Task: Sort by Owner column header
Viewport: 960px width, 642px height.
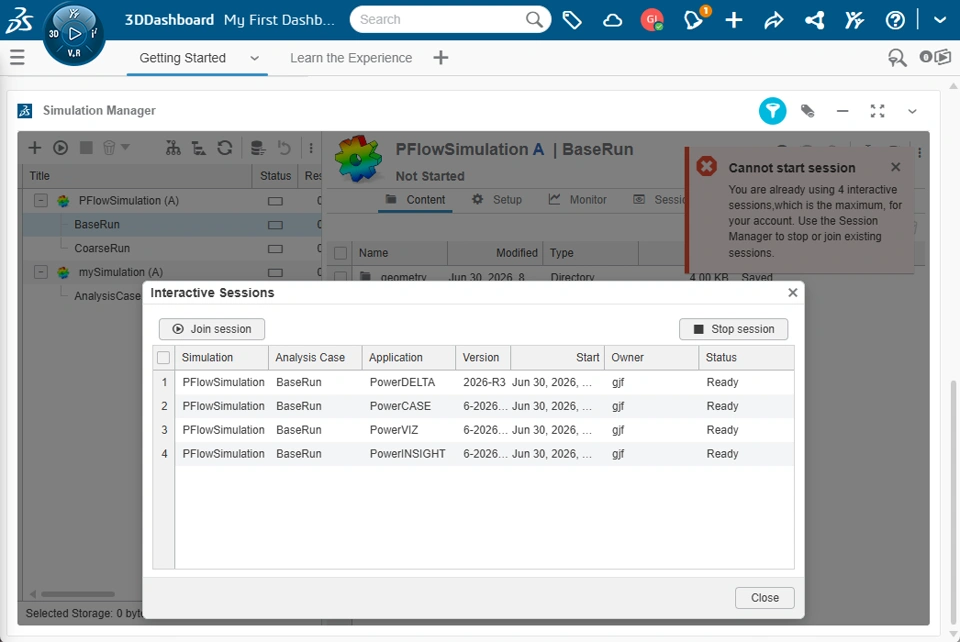Action: 651,357
